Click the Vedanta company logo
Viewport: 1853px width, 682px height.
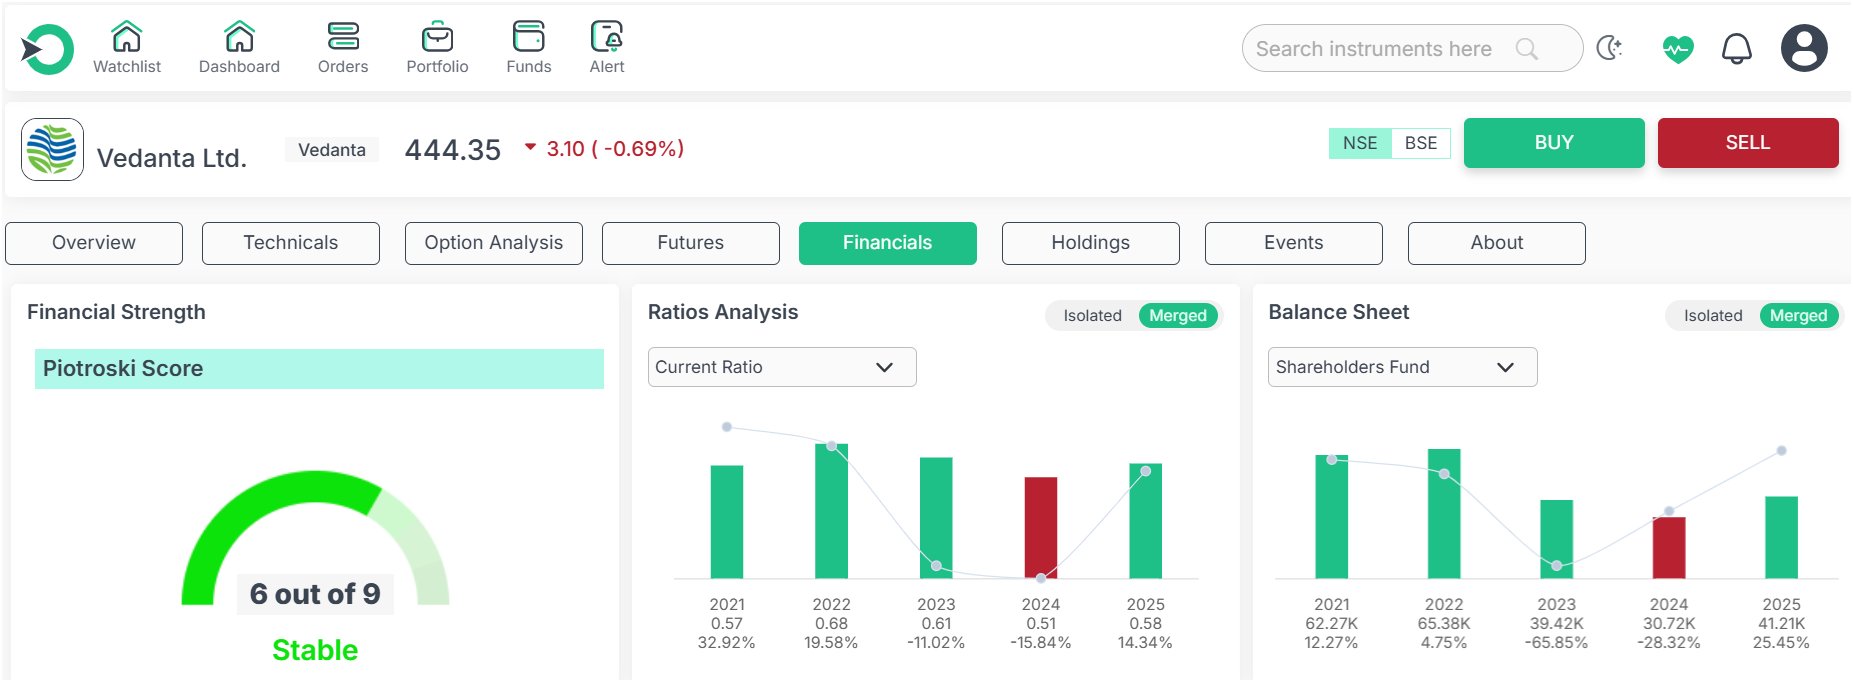tap(52, 149)
